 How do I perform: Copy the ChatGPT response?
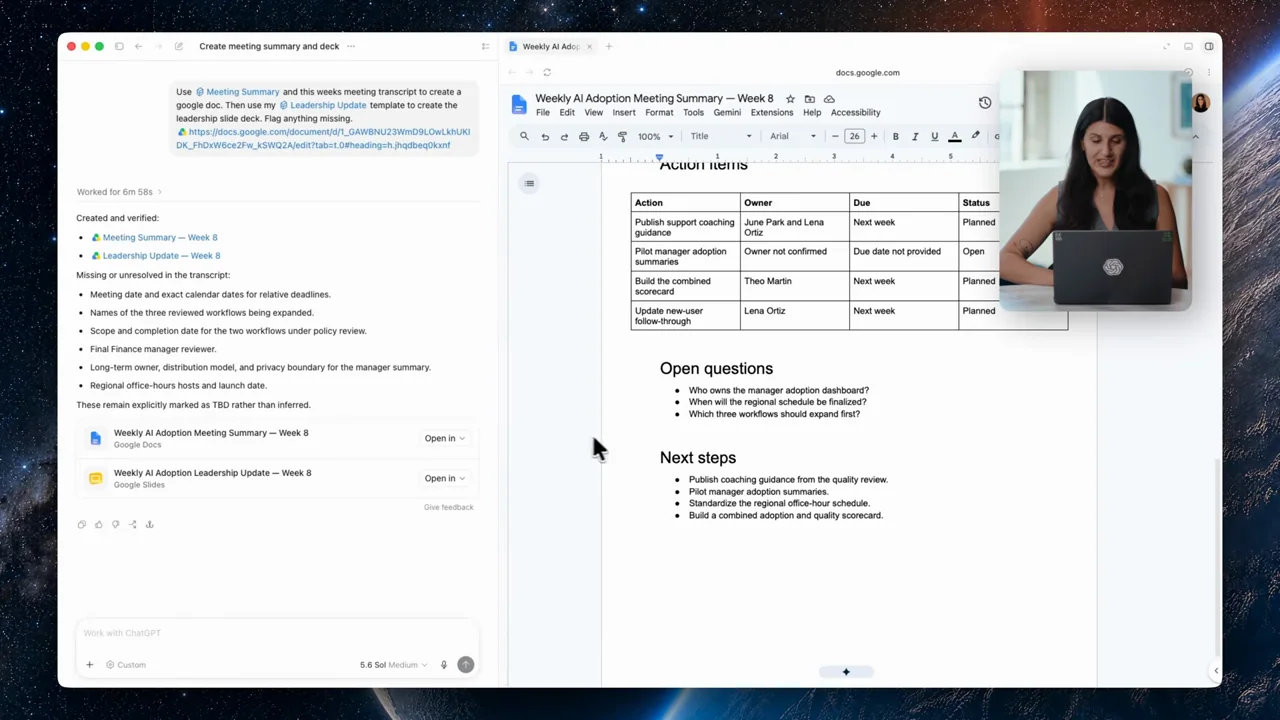tap(82, 524)
